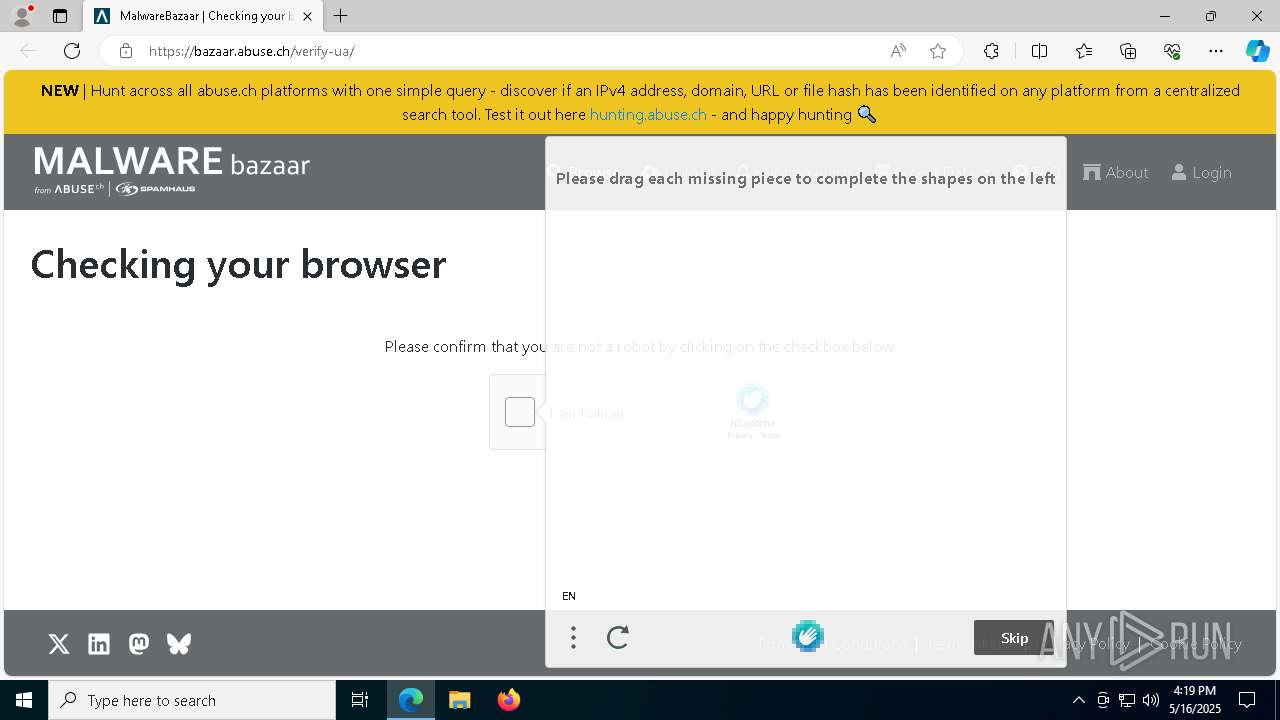Open browser Collections
Screen dimensions: 1280x720
pyautogui.click(x=1128, y=51)
